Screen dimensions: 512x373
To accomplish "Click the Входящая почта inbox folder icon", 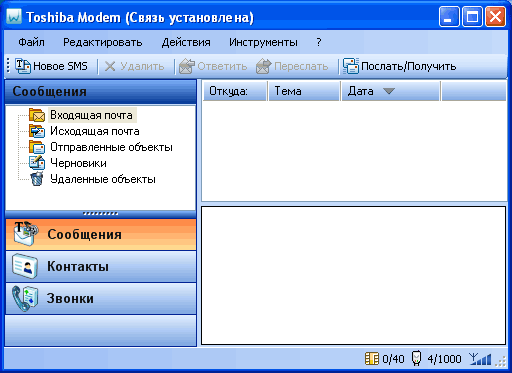I will point(37,115).
